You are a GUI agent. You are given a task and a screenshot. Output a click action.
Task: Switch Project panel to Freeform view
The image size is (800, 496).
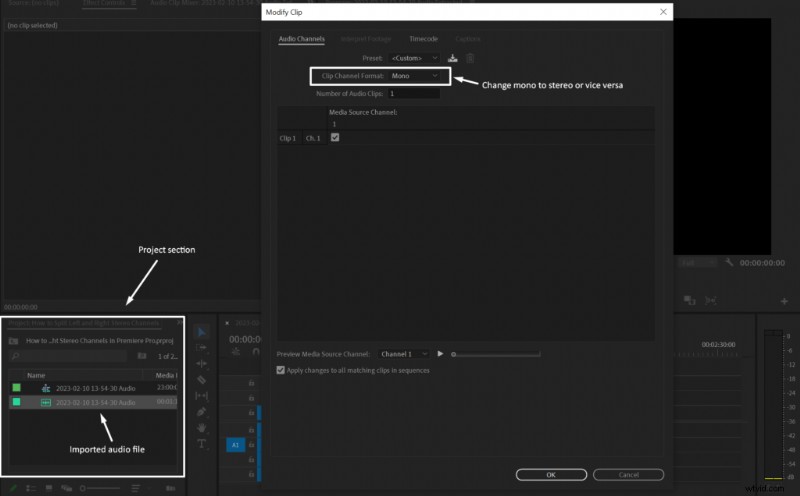click(66, 488)
